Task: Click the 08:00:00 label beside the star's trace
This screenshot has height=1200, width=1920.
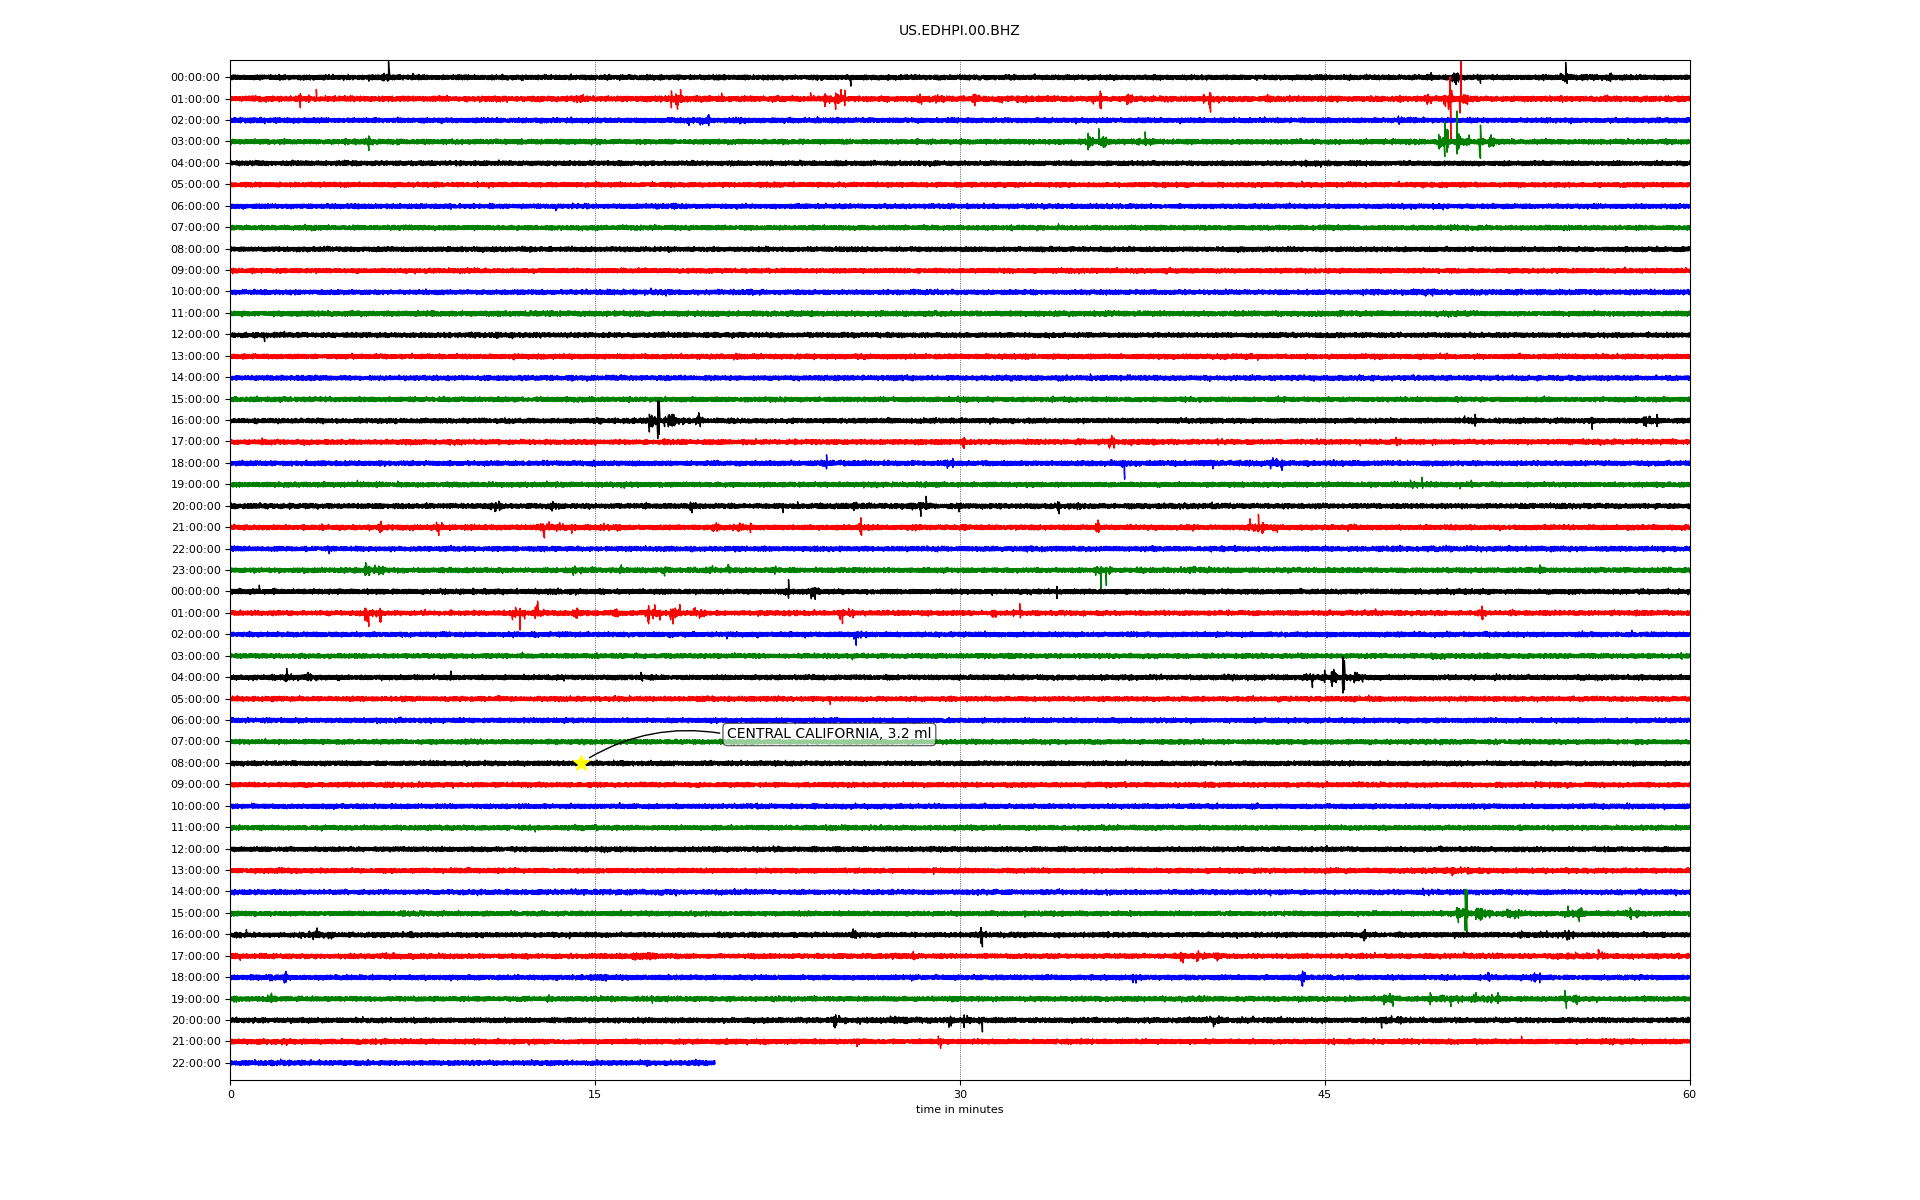Action: 195,763
